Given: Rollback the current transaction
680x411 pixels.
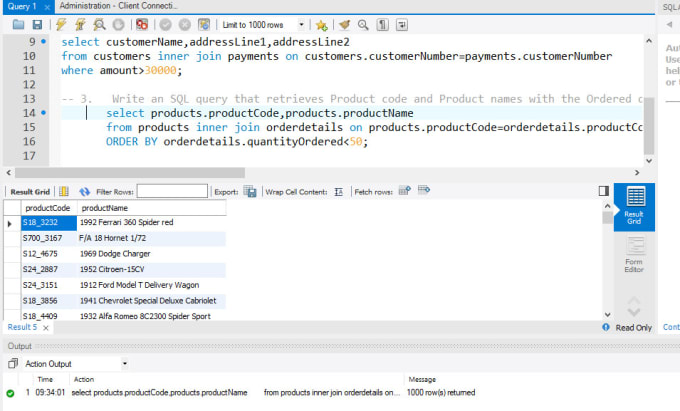Looking at the screenshot, I should [185, 25].
